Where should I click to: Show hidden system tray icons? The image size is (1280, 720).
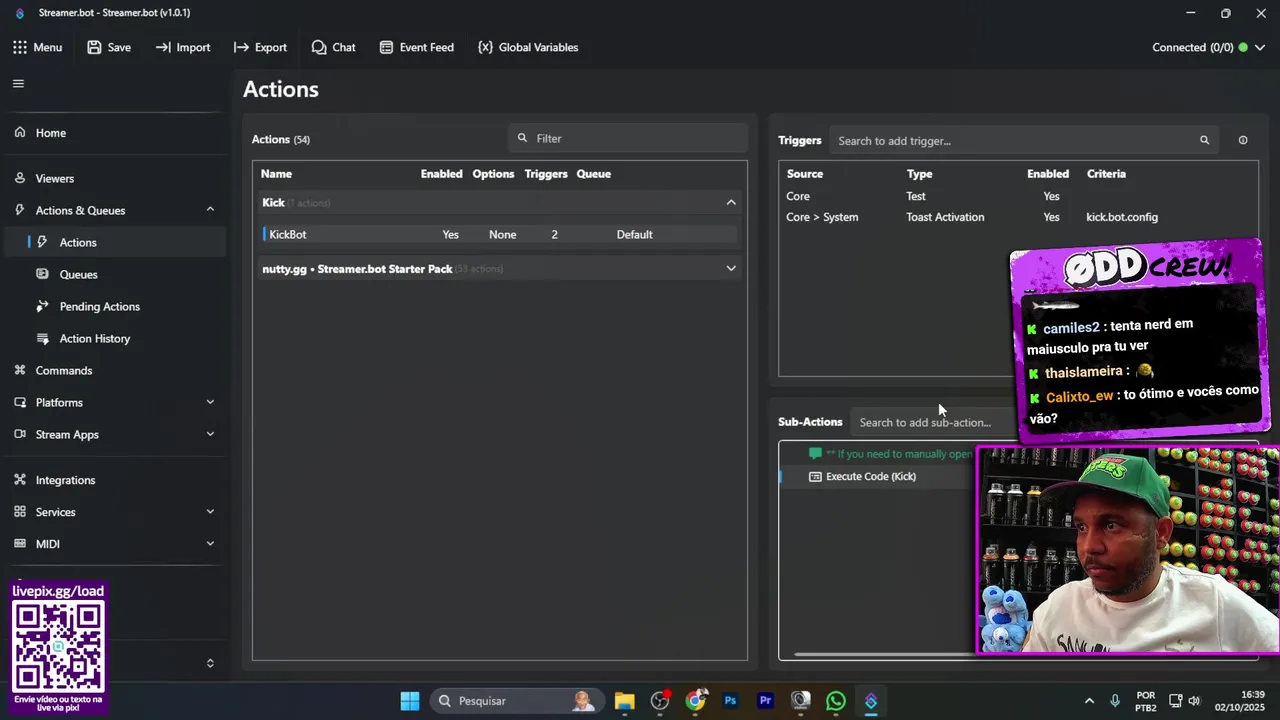(1089, 701)
